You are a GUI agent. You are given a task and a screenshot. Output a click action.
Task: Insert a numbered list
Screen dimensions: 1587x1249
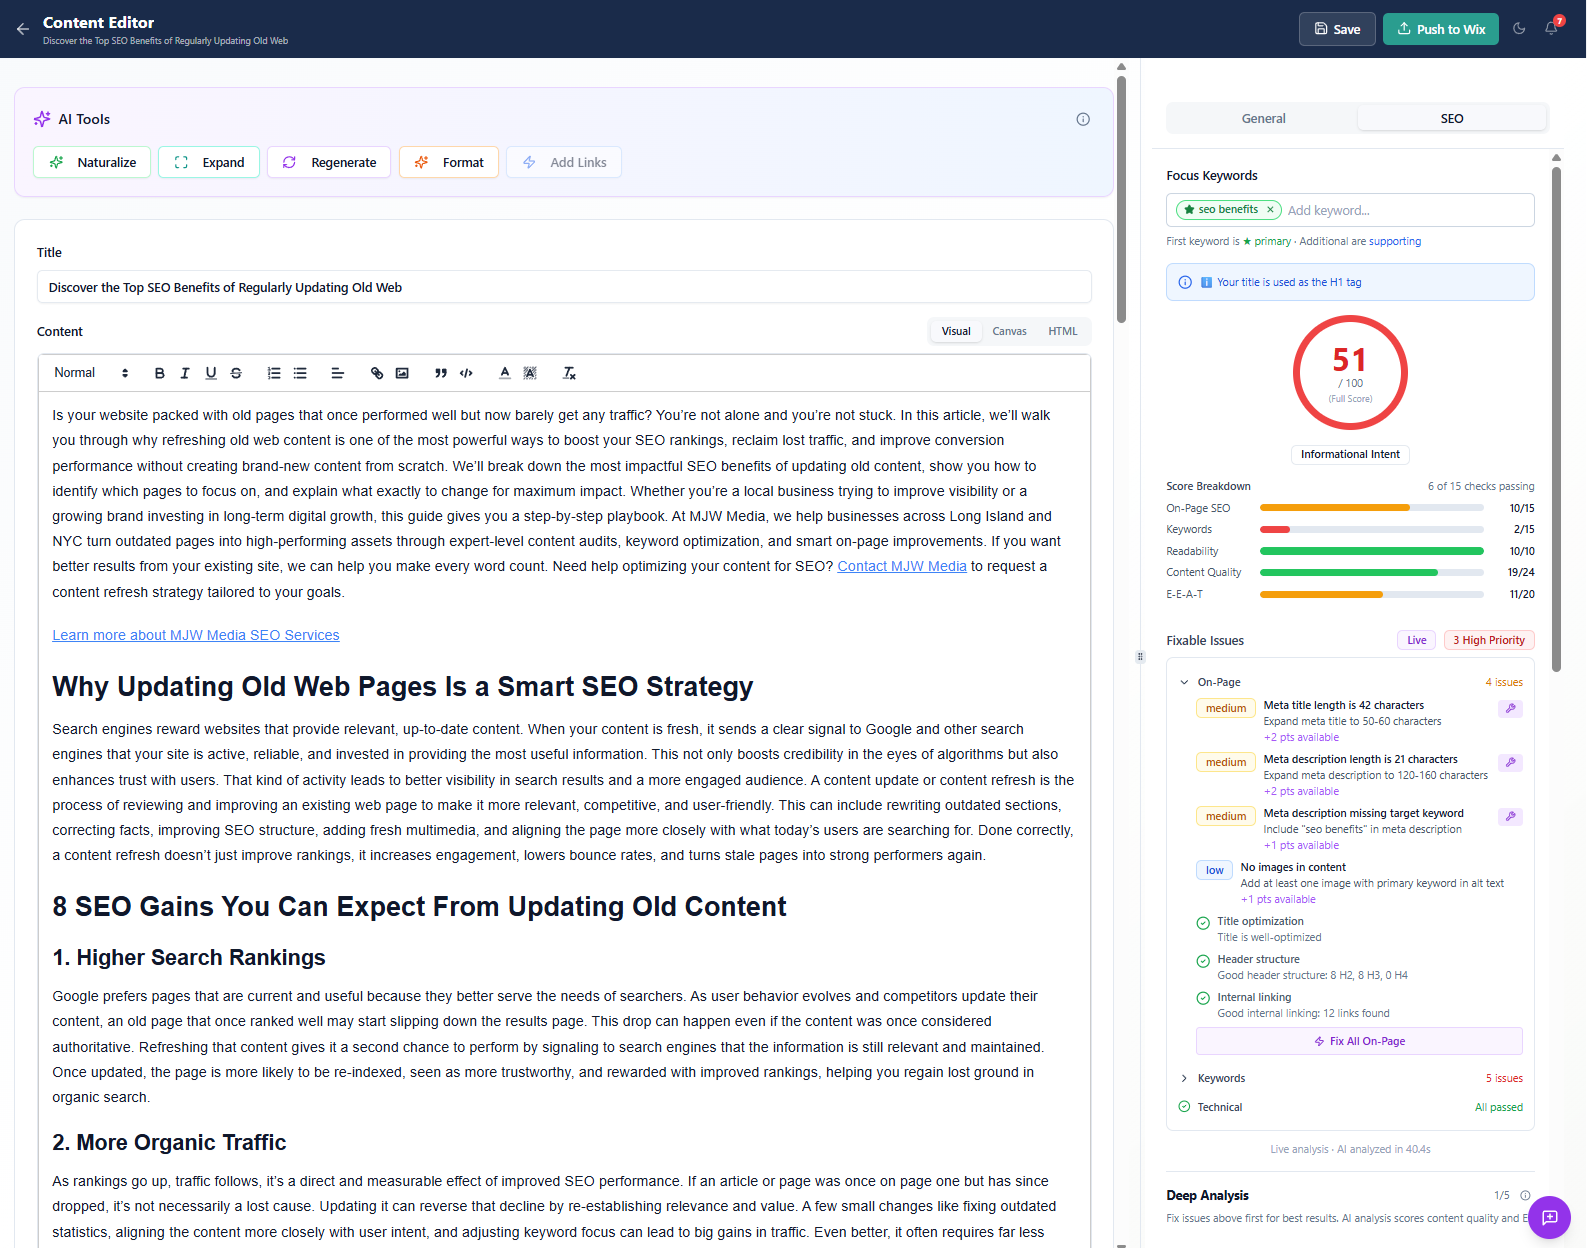(274, 373)
